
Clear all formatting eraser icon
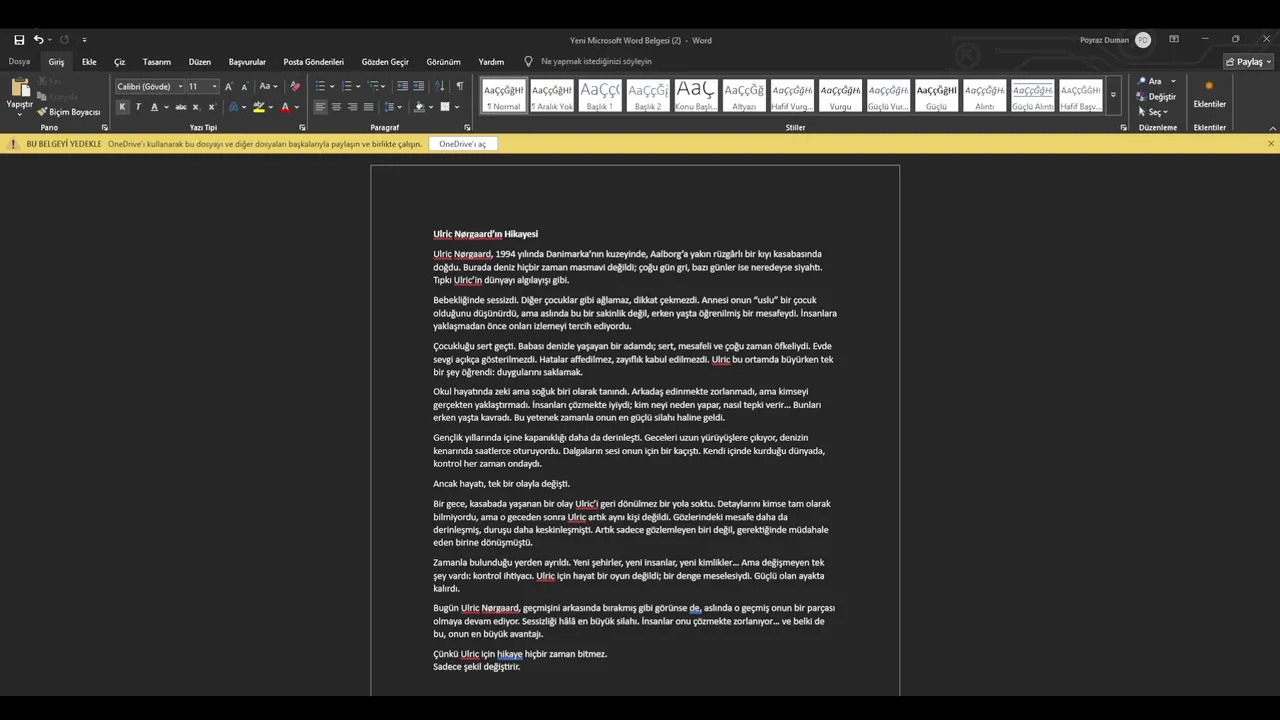(x=294, y=87)
